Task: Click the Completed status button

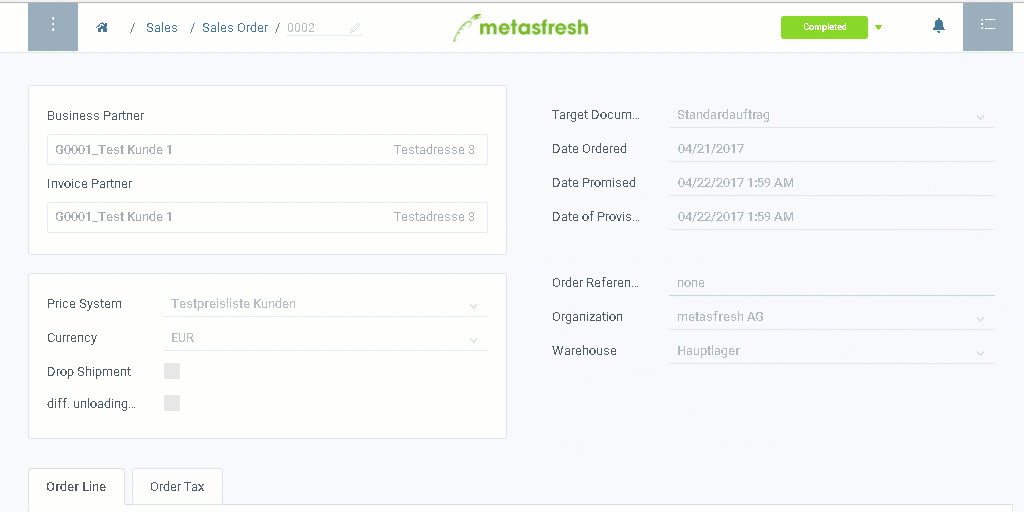Action: 824,27
